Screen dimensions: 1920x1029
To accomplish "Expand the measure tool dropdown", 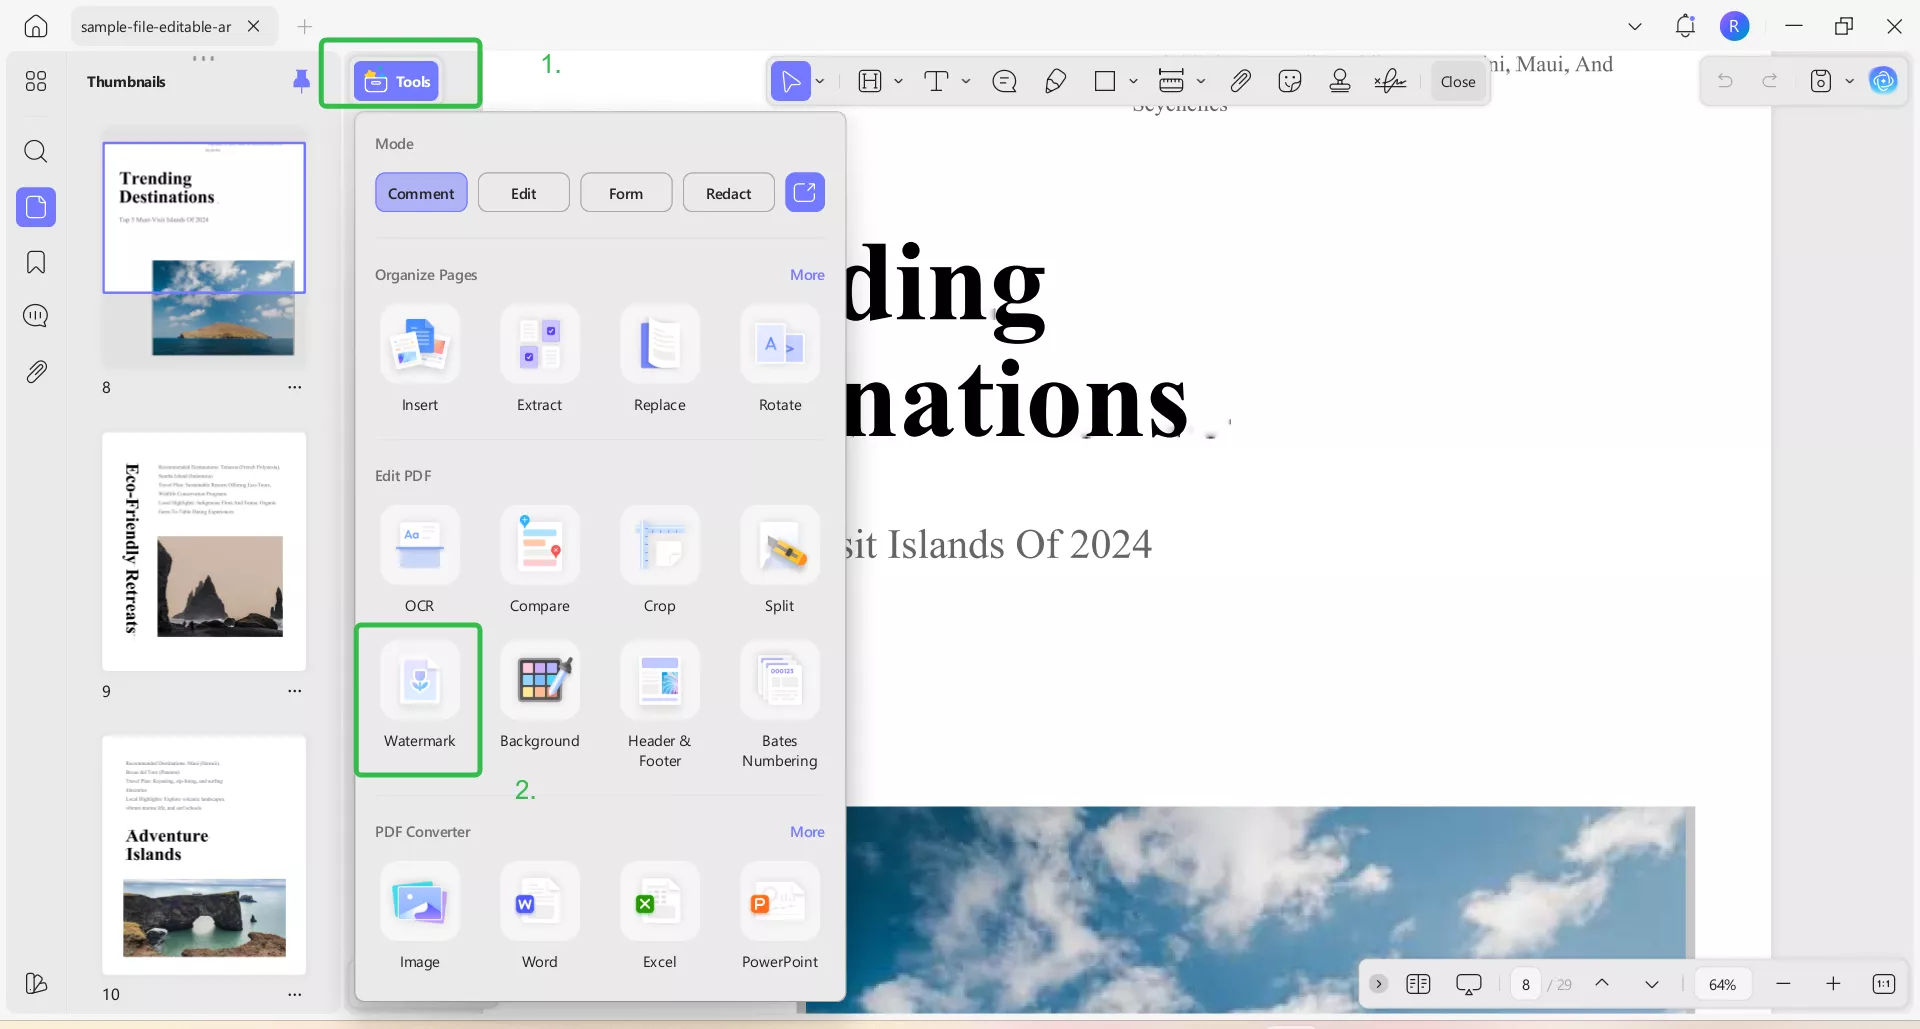I will tap(1201, 81).
